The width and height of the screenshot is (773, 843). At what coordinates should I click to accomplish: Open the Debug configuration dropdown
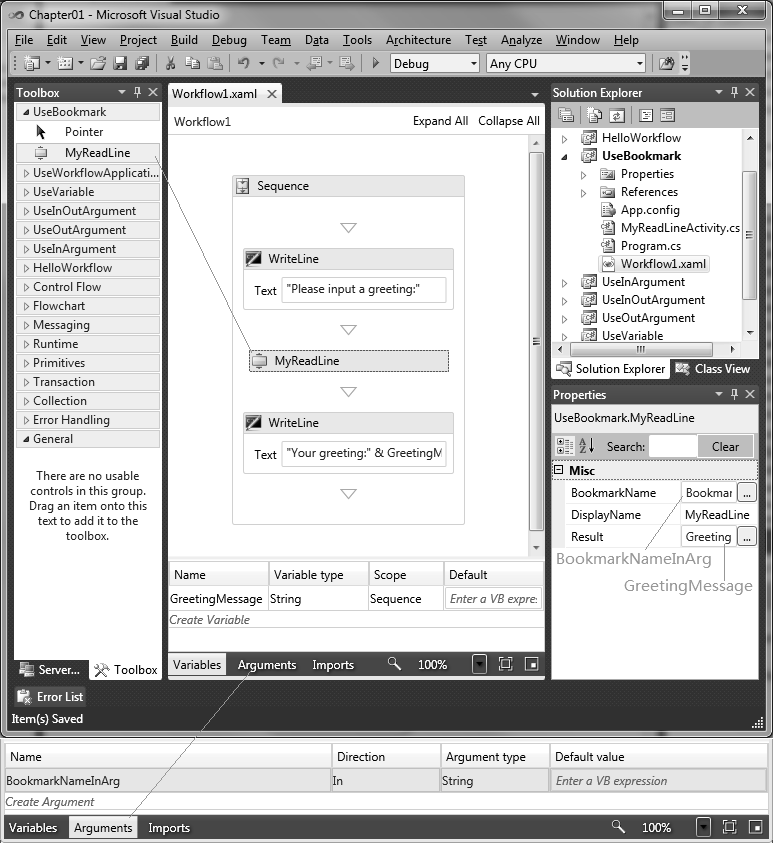click(x=474, y=63)
